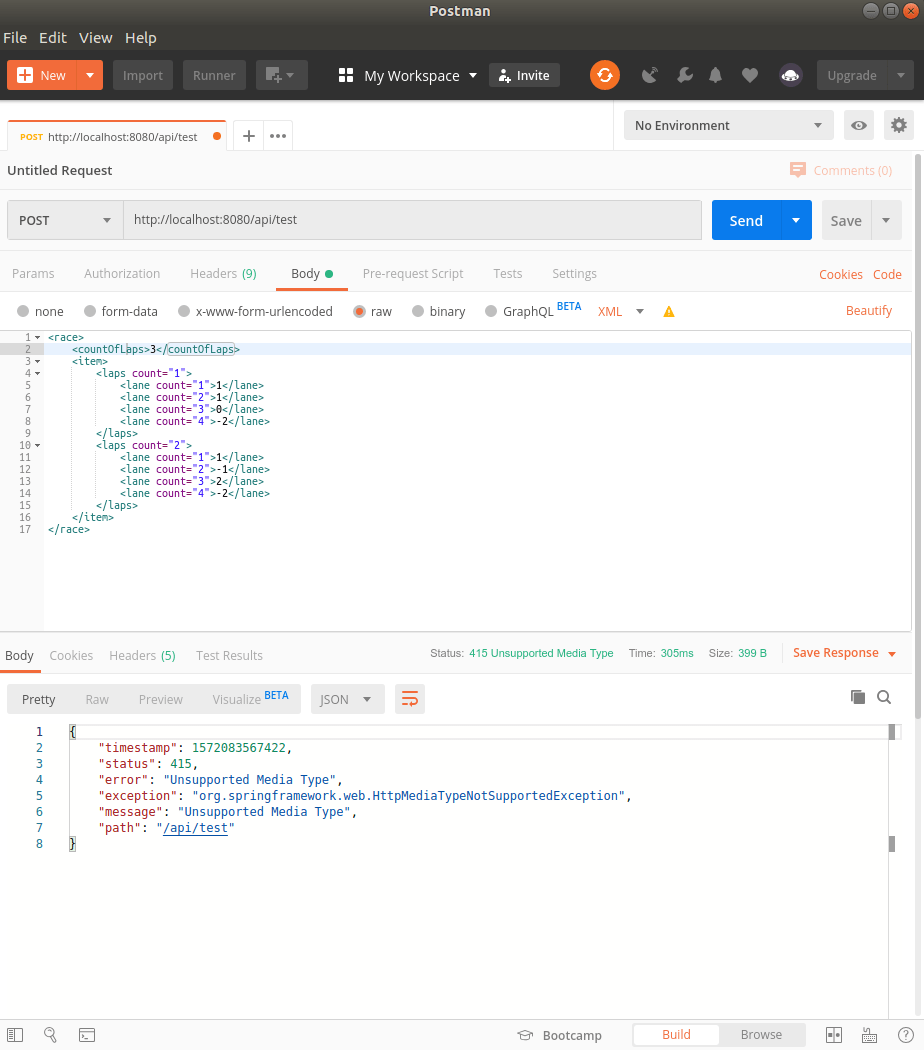
Task: Switch to request Headers (9) tab
Action: [x=223, y=273]
